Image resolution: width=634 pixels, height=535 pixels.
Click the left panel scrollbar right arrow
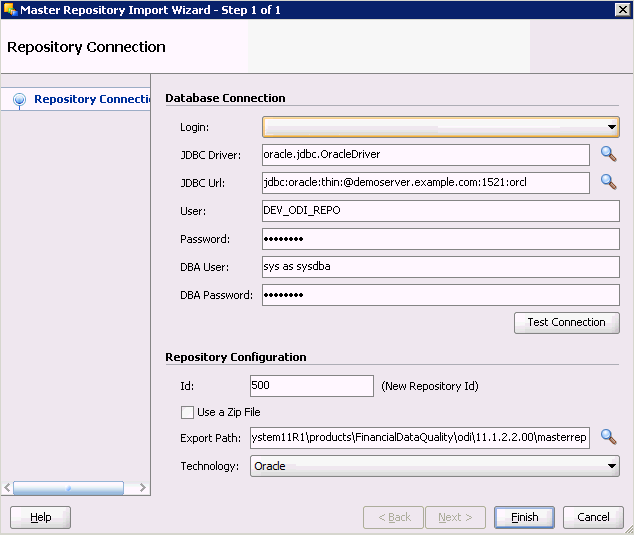click(x=142, y=488)
